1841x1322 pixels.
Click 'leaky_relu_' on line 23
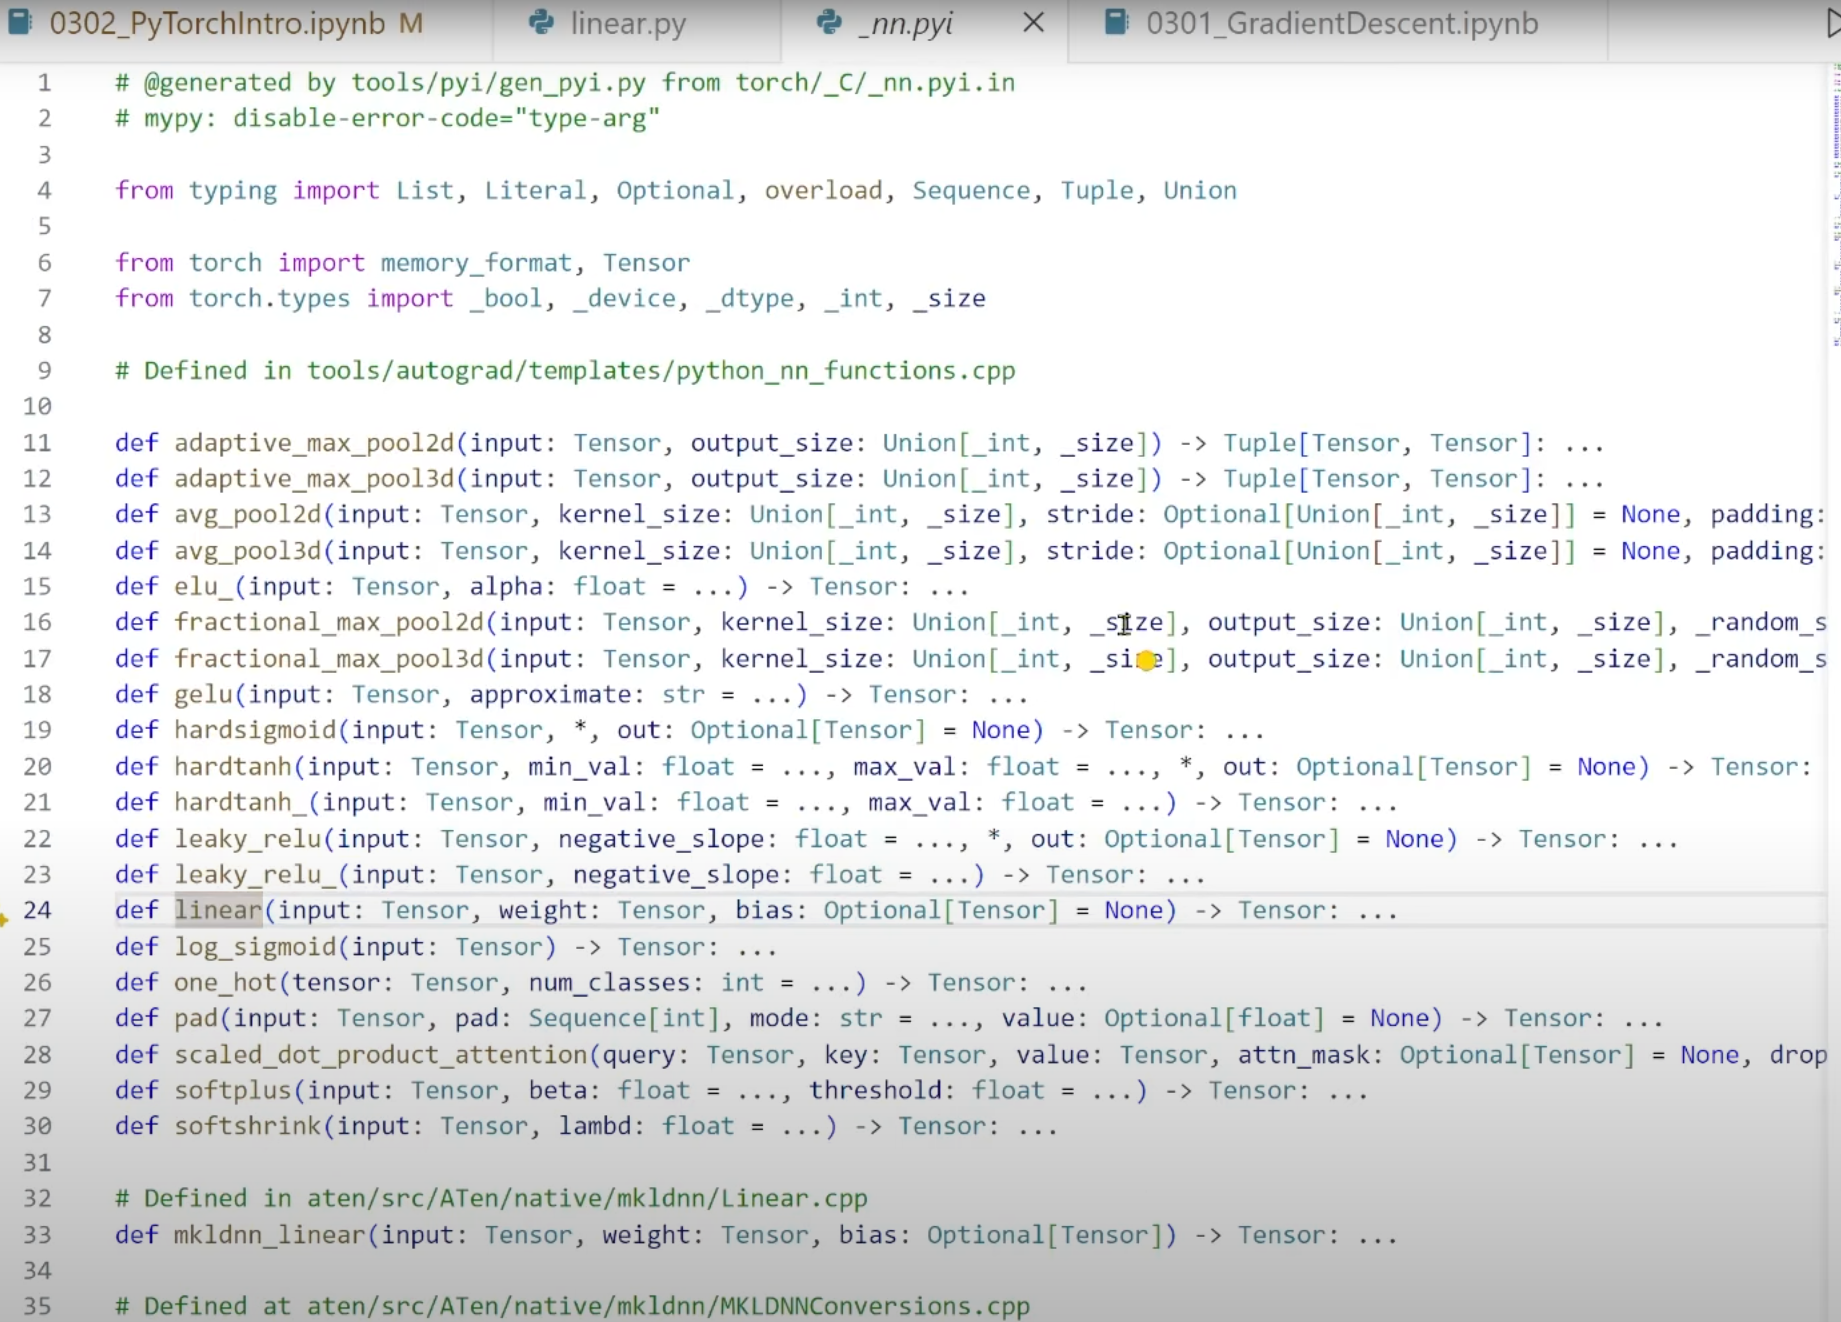(x=255, y=875)
